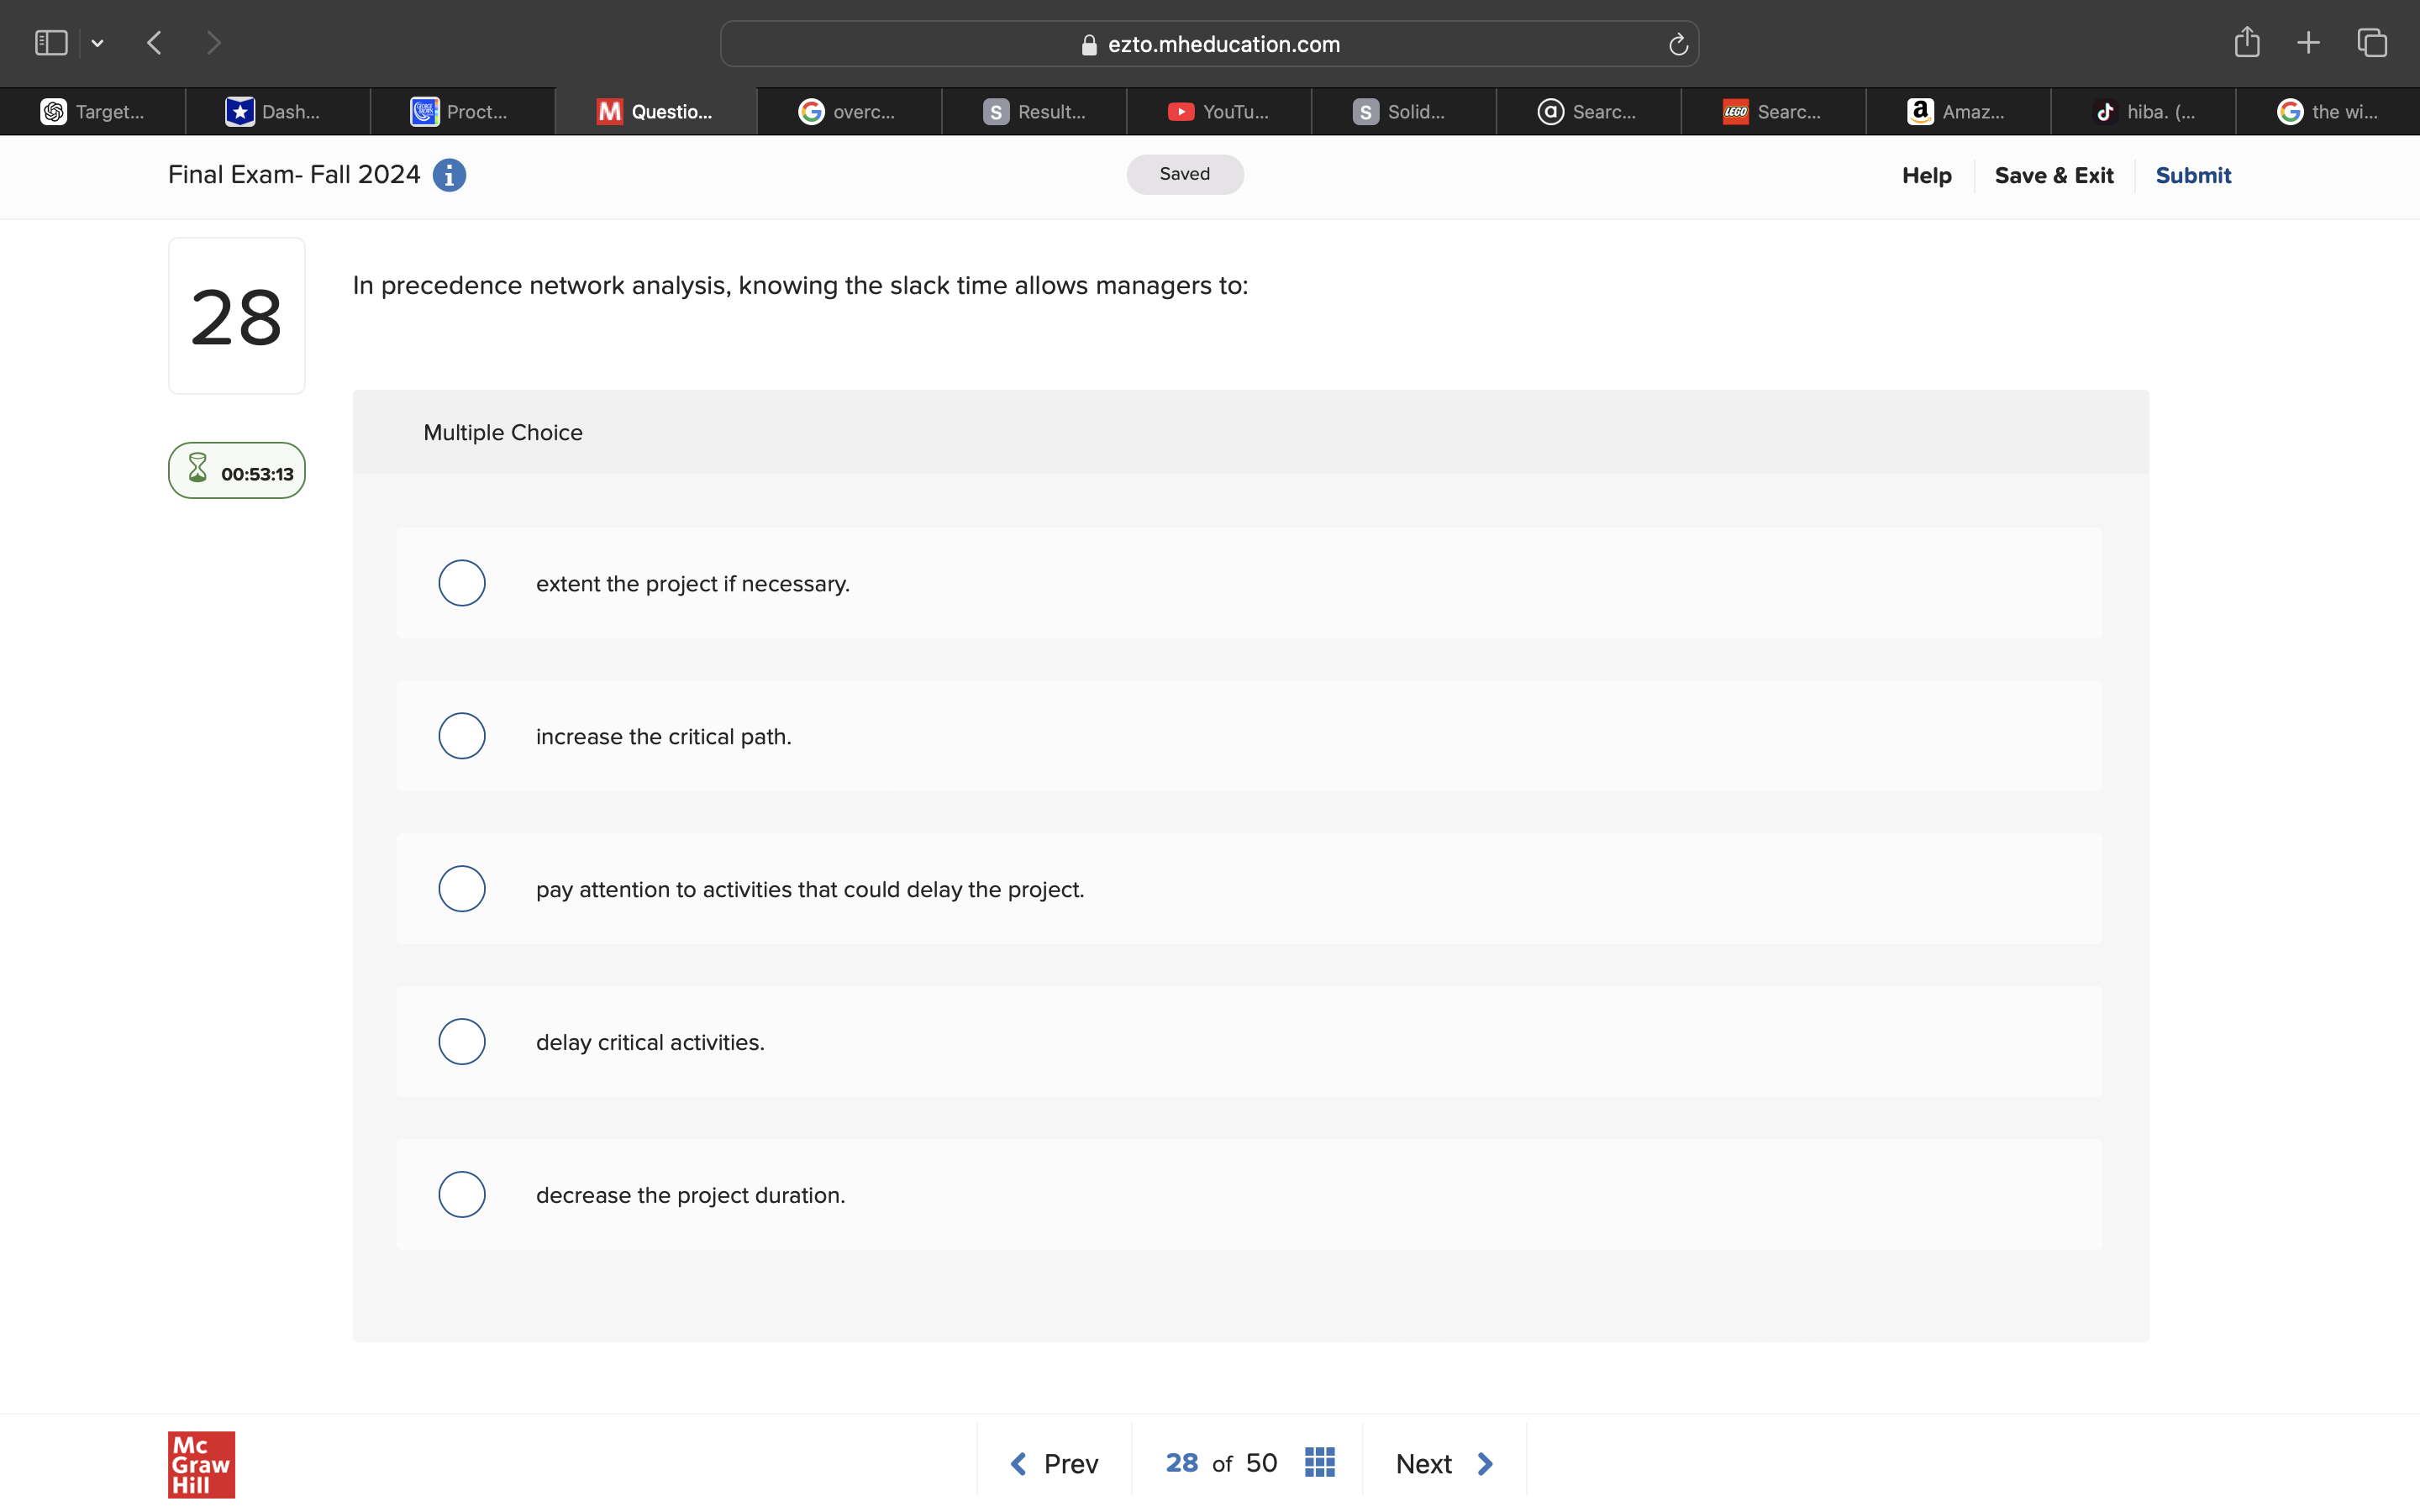Screen dimensions: 2420x1512
Task: Click Save & Exit
Action: [2053, 175]
